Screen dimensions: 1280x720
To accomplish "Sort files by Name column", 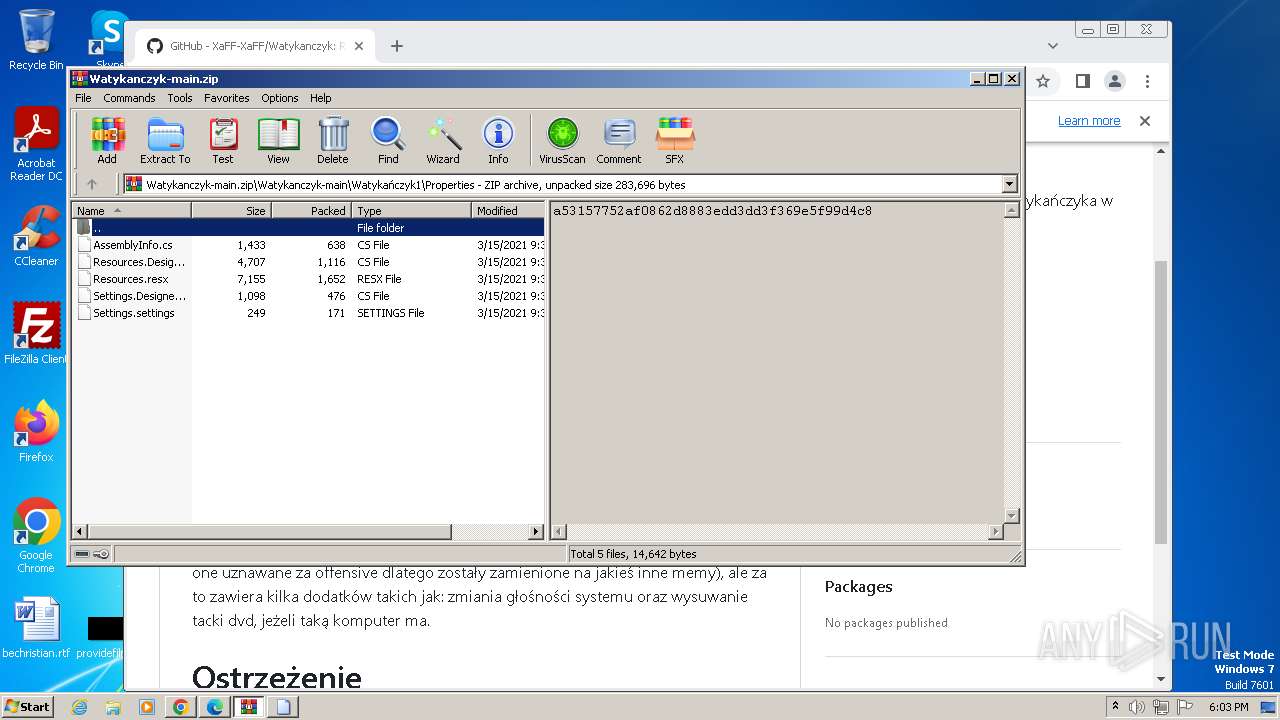I will [131, 210].
